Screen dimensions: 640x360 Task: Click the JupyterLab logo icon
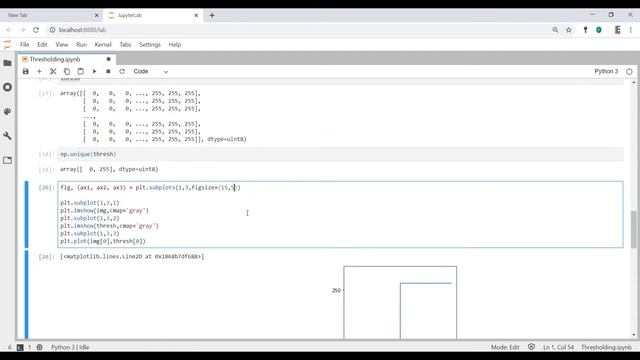pos(7,44)
